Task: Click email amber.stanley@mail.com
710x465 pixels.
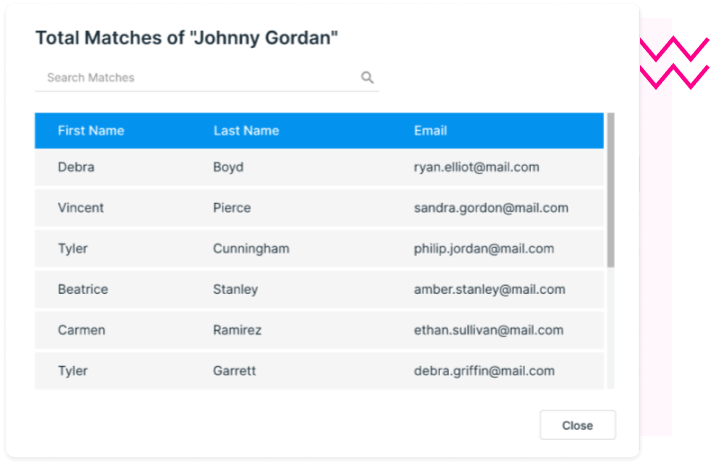Action: 489,290
